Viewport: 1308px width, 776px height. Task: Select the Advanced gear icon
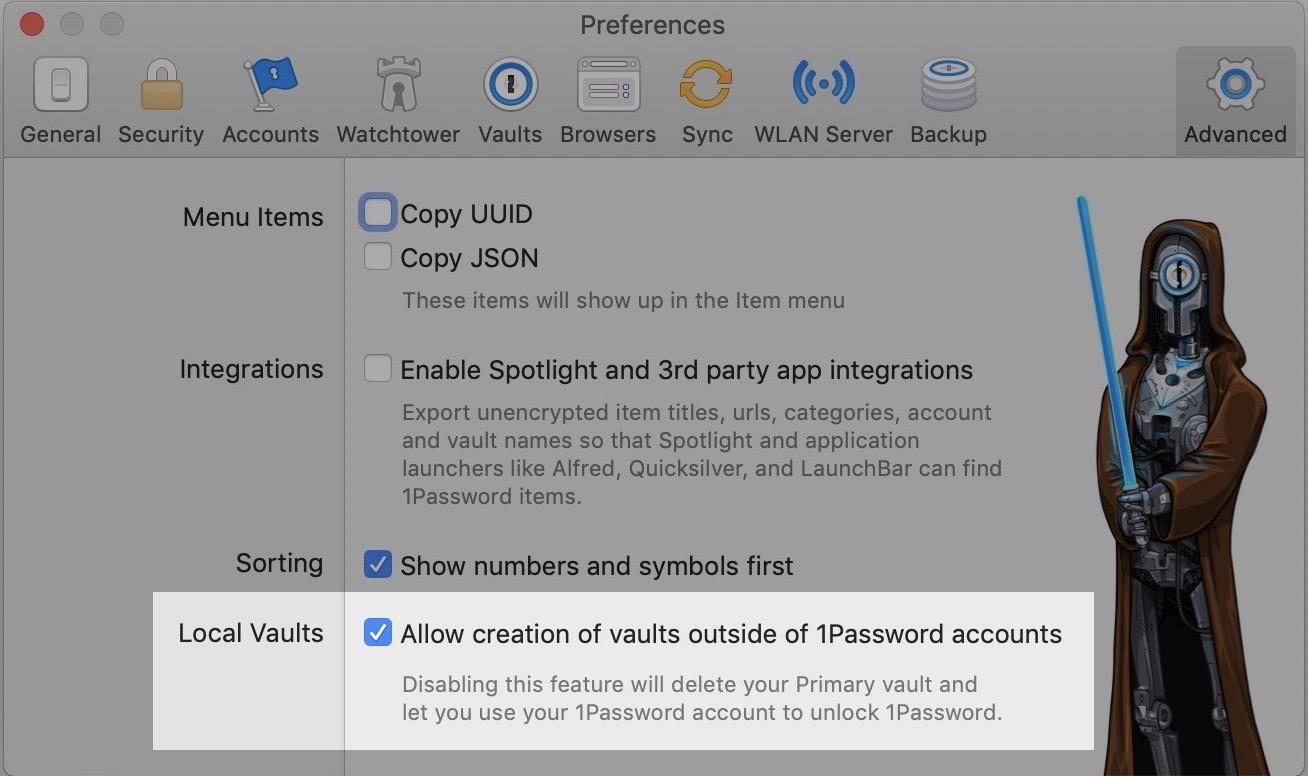1235,84
